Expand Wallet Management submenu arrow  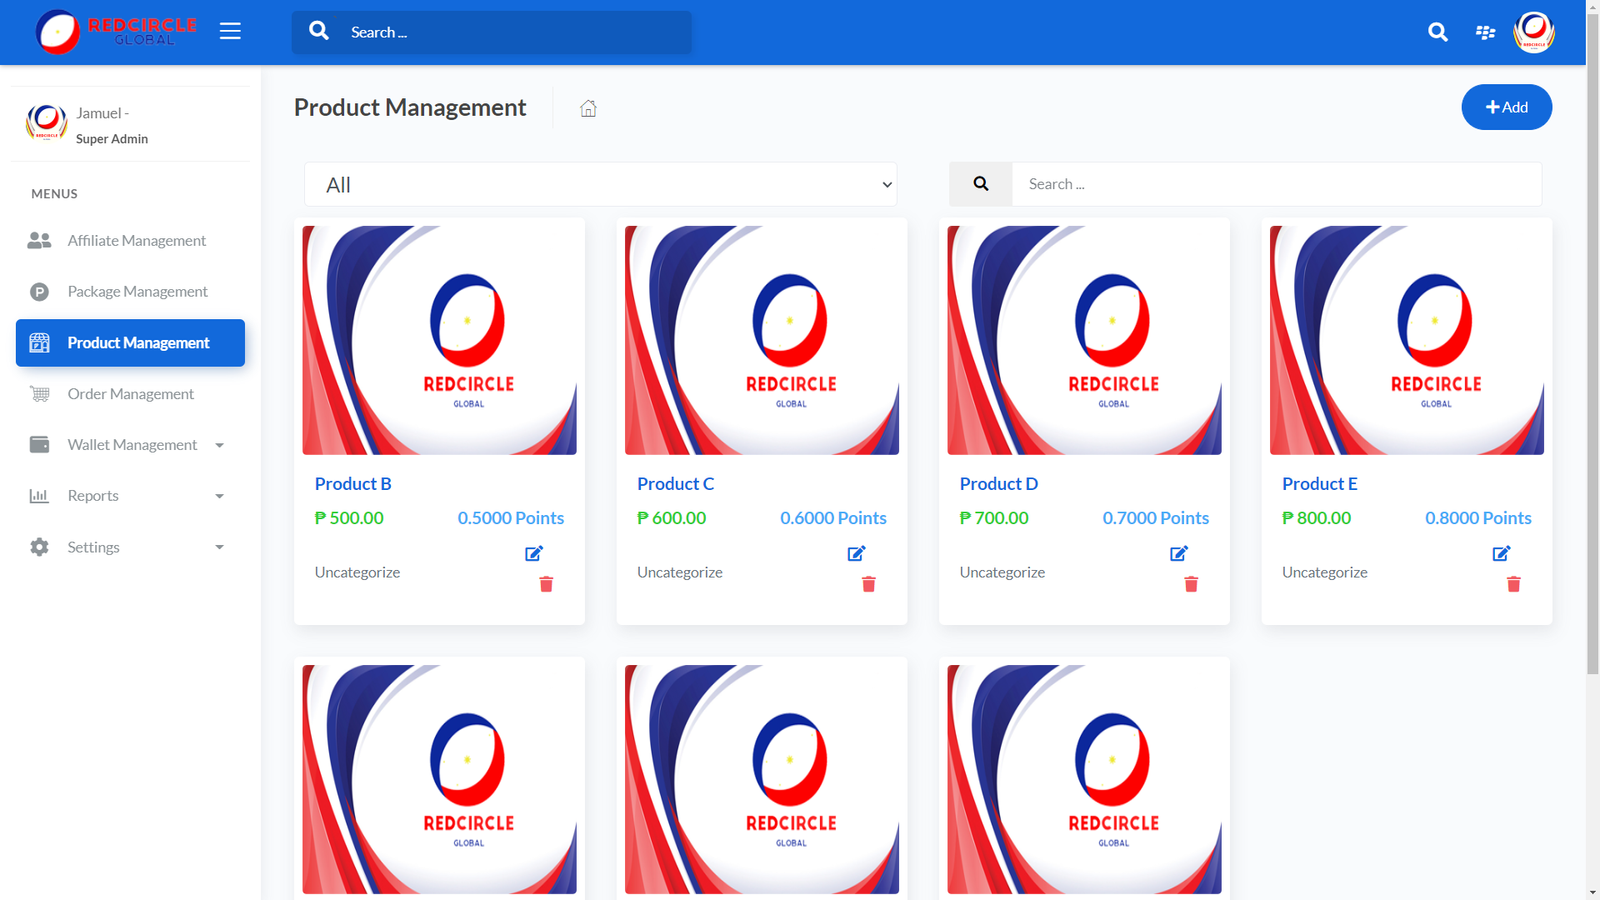pos(220,445)
